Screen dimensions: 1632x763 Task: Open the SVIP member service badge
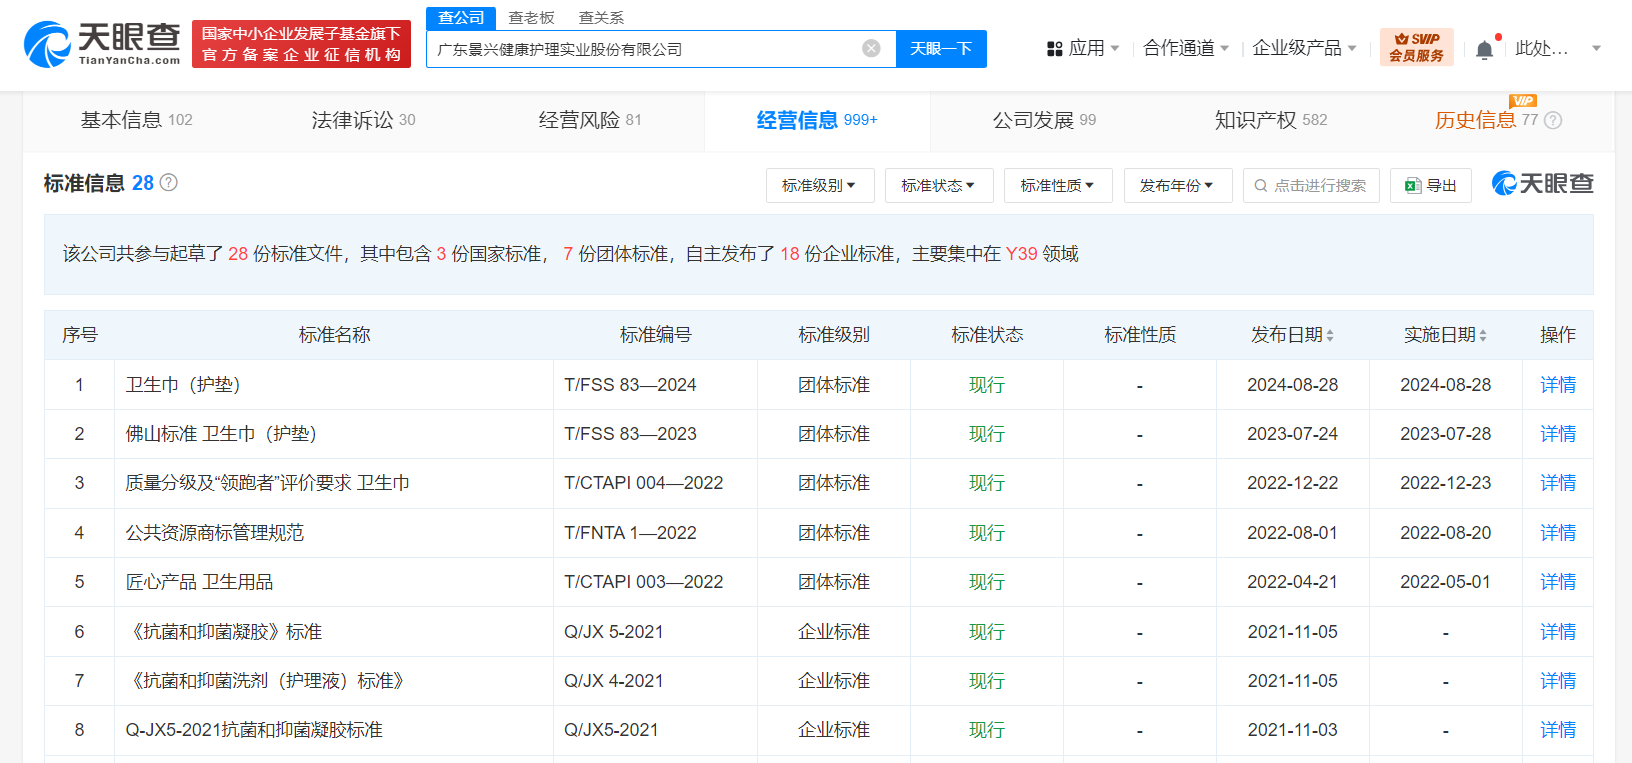[1416, 48]
